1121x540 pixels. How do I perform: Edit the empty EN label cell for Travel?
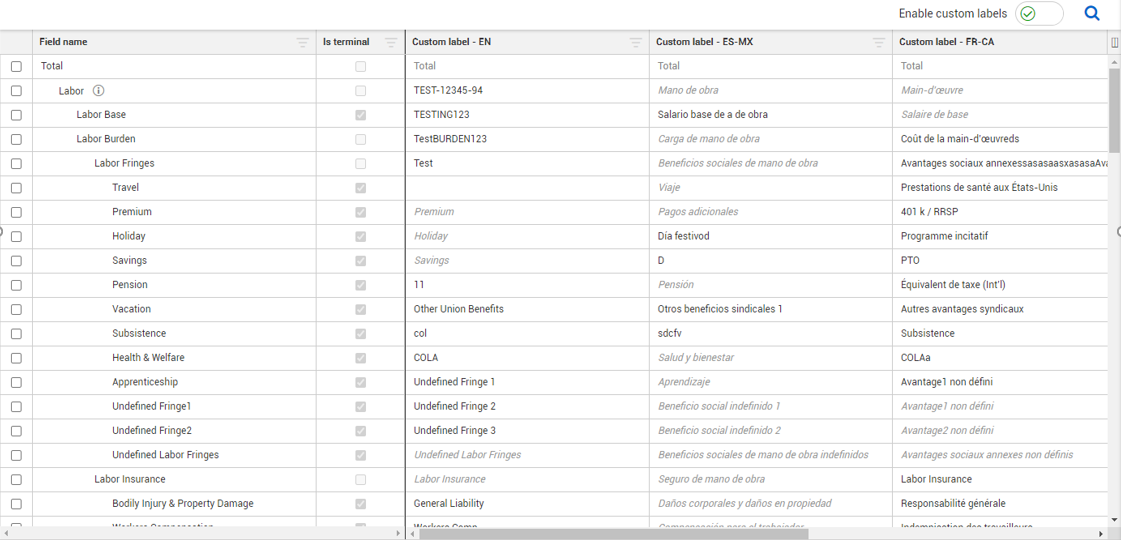528,188
